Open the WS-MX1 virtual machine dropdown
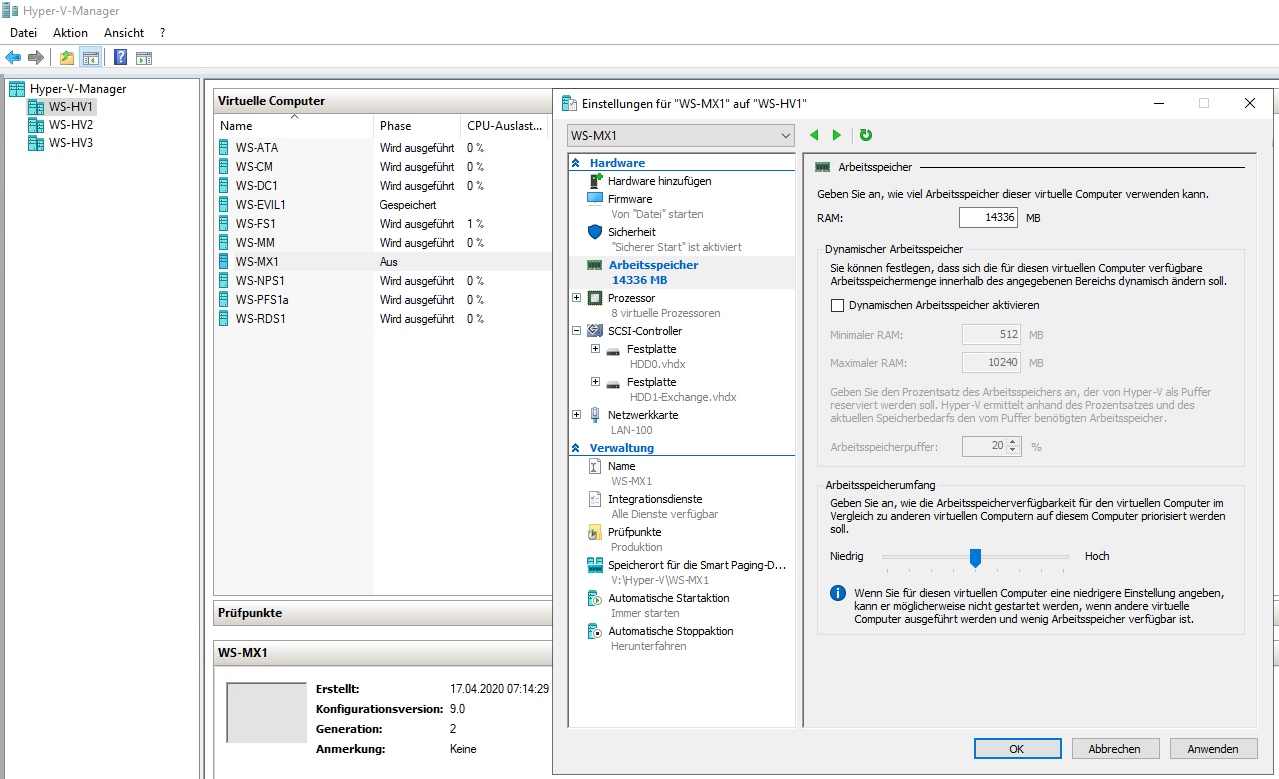 click(680, 135)
